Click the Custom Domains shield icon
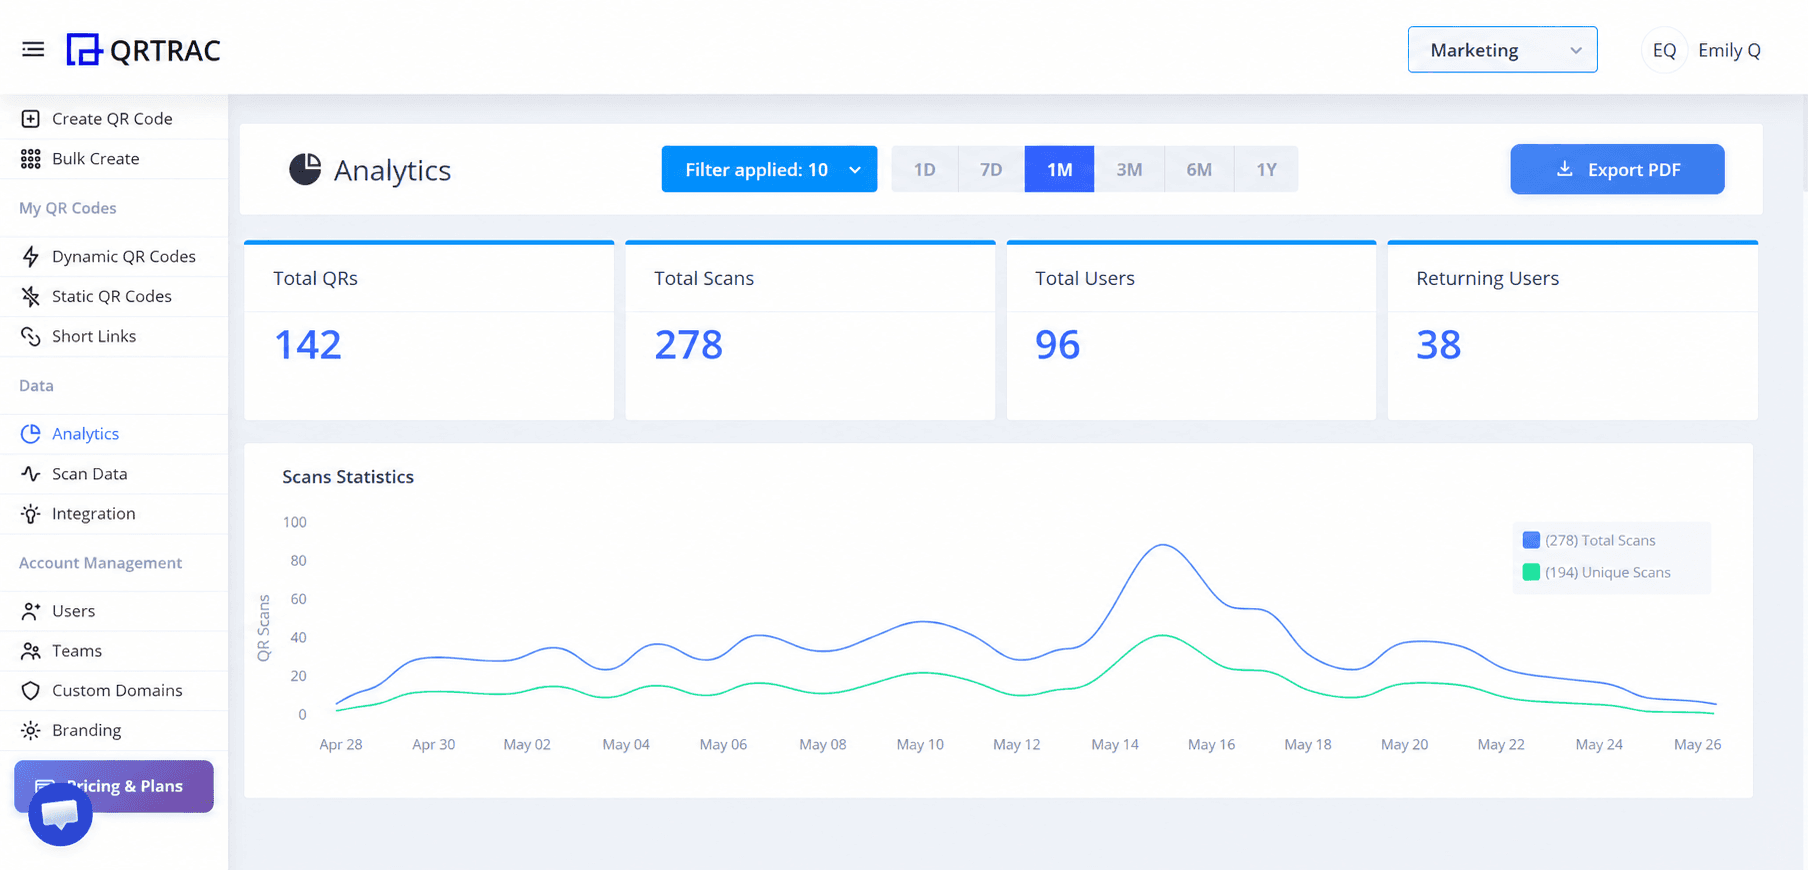Viewport: 1808px width, 870px height. (31, 691)
